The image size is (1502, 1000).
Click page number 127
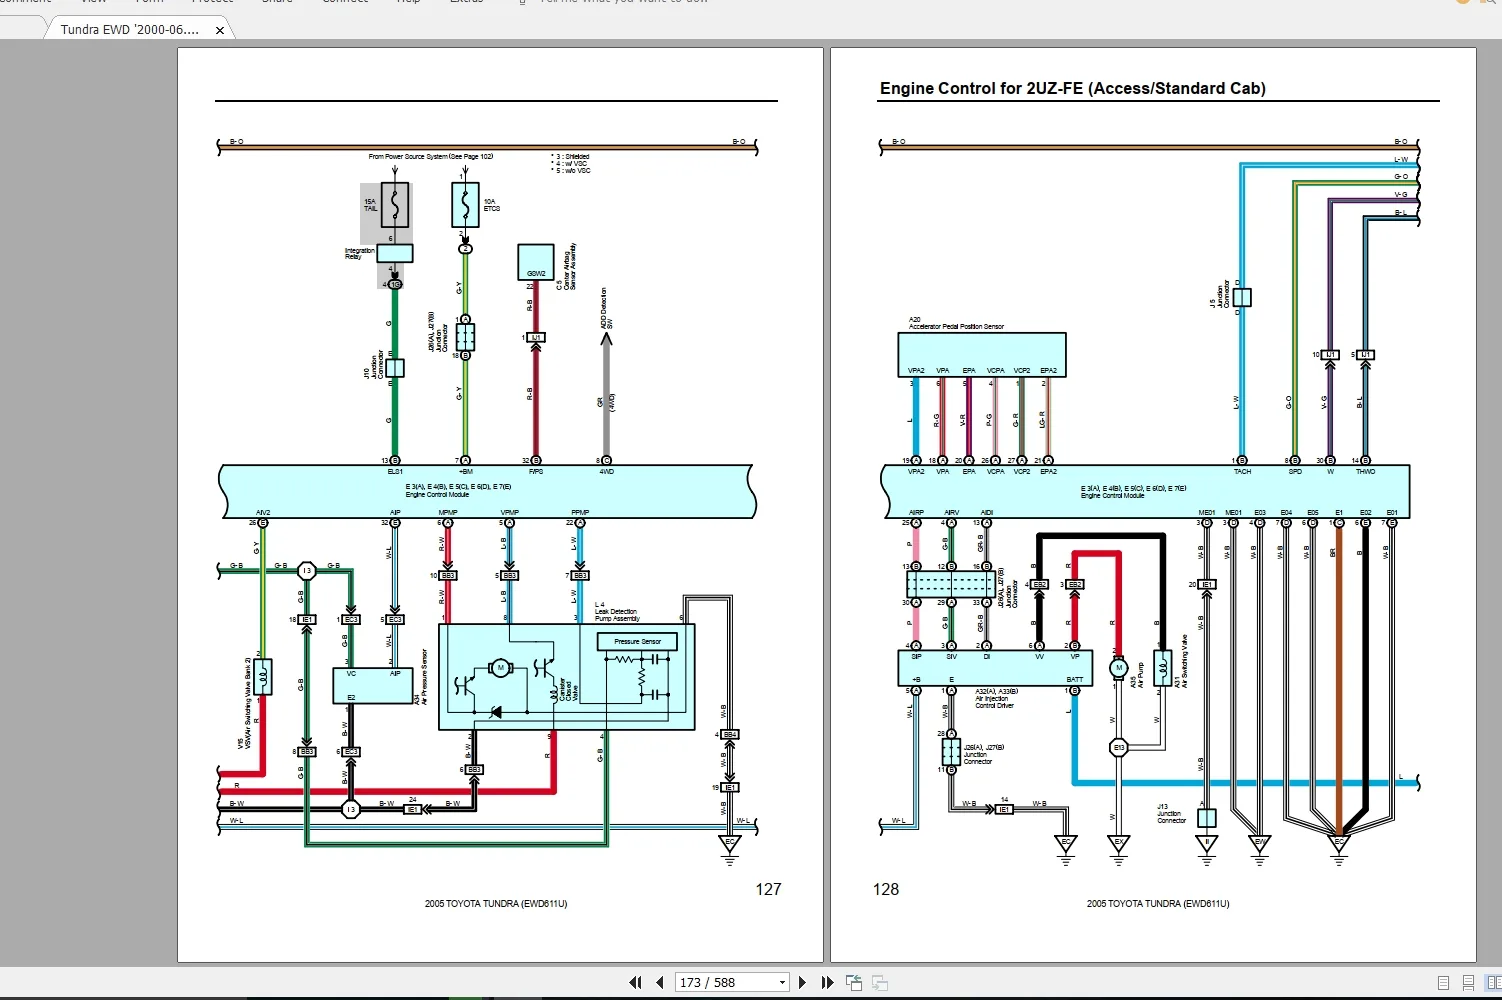[x=768, y=889]
